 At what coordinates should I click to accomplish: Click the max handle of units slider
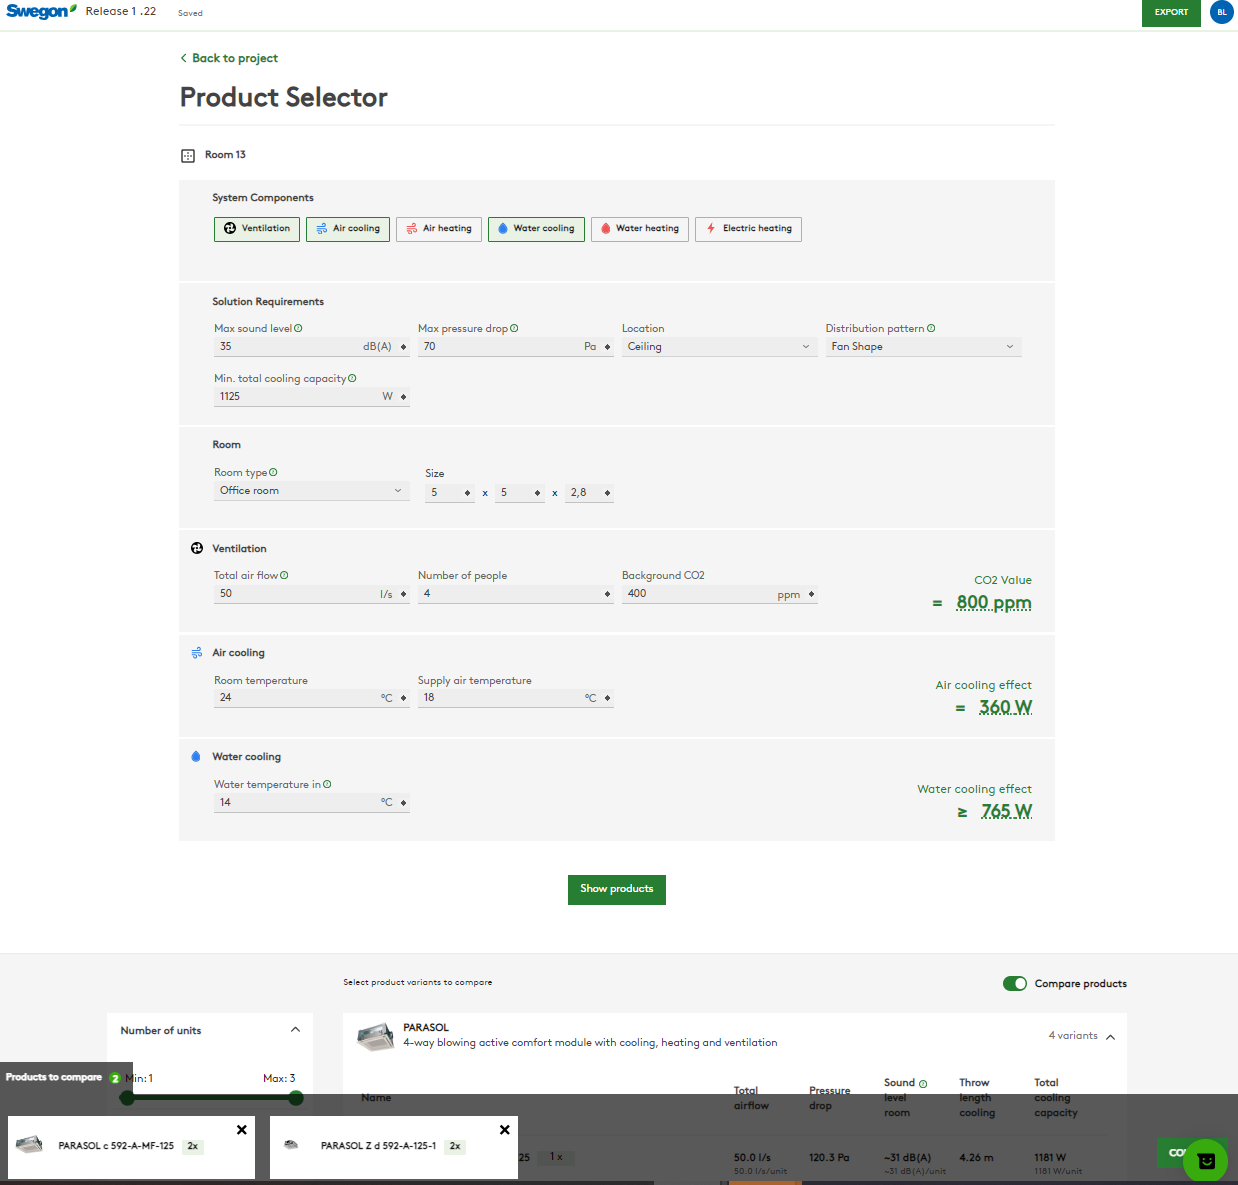pyautogui.click(x=296, y=1098)
